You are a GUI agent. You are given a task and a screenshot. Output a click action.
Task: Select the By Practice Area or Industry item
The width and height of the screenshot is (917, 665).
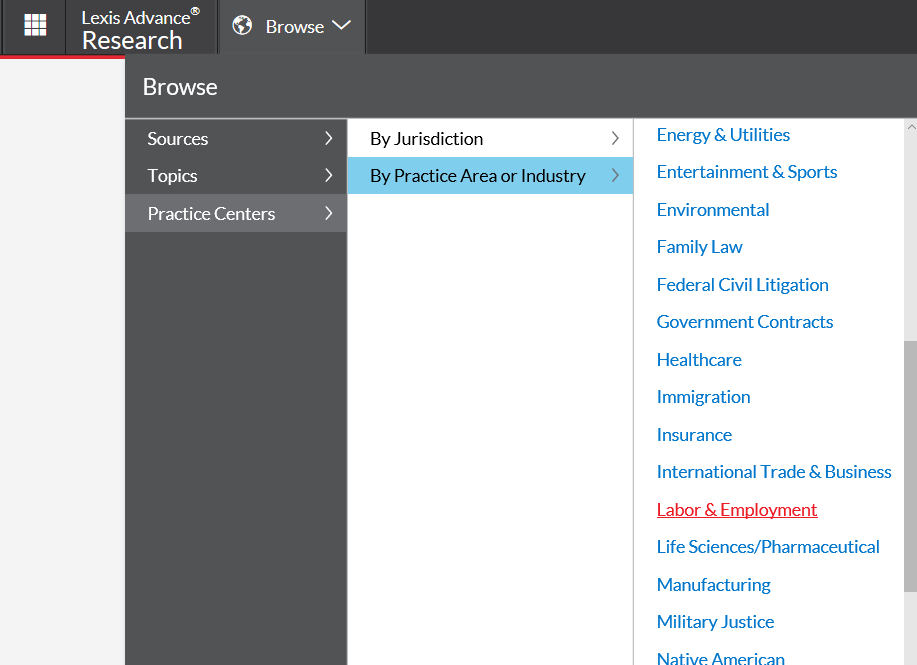point(490,175)
